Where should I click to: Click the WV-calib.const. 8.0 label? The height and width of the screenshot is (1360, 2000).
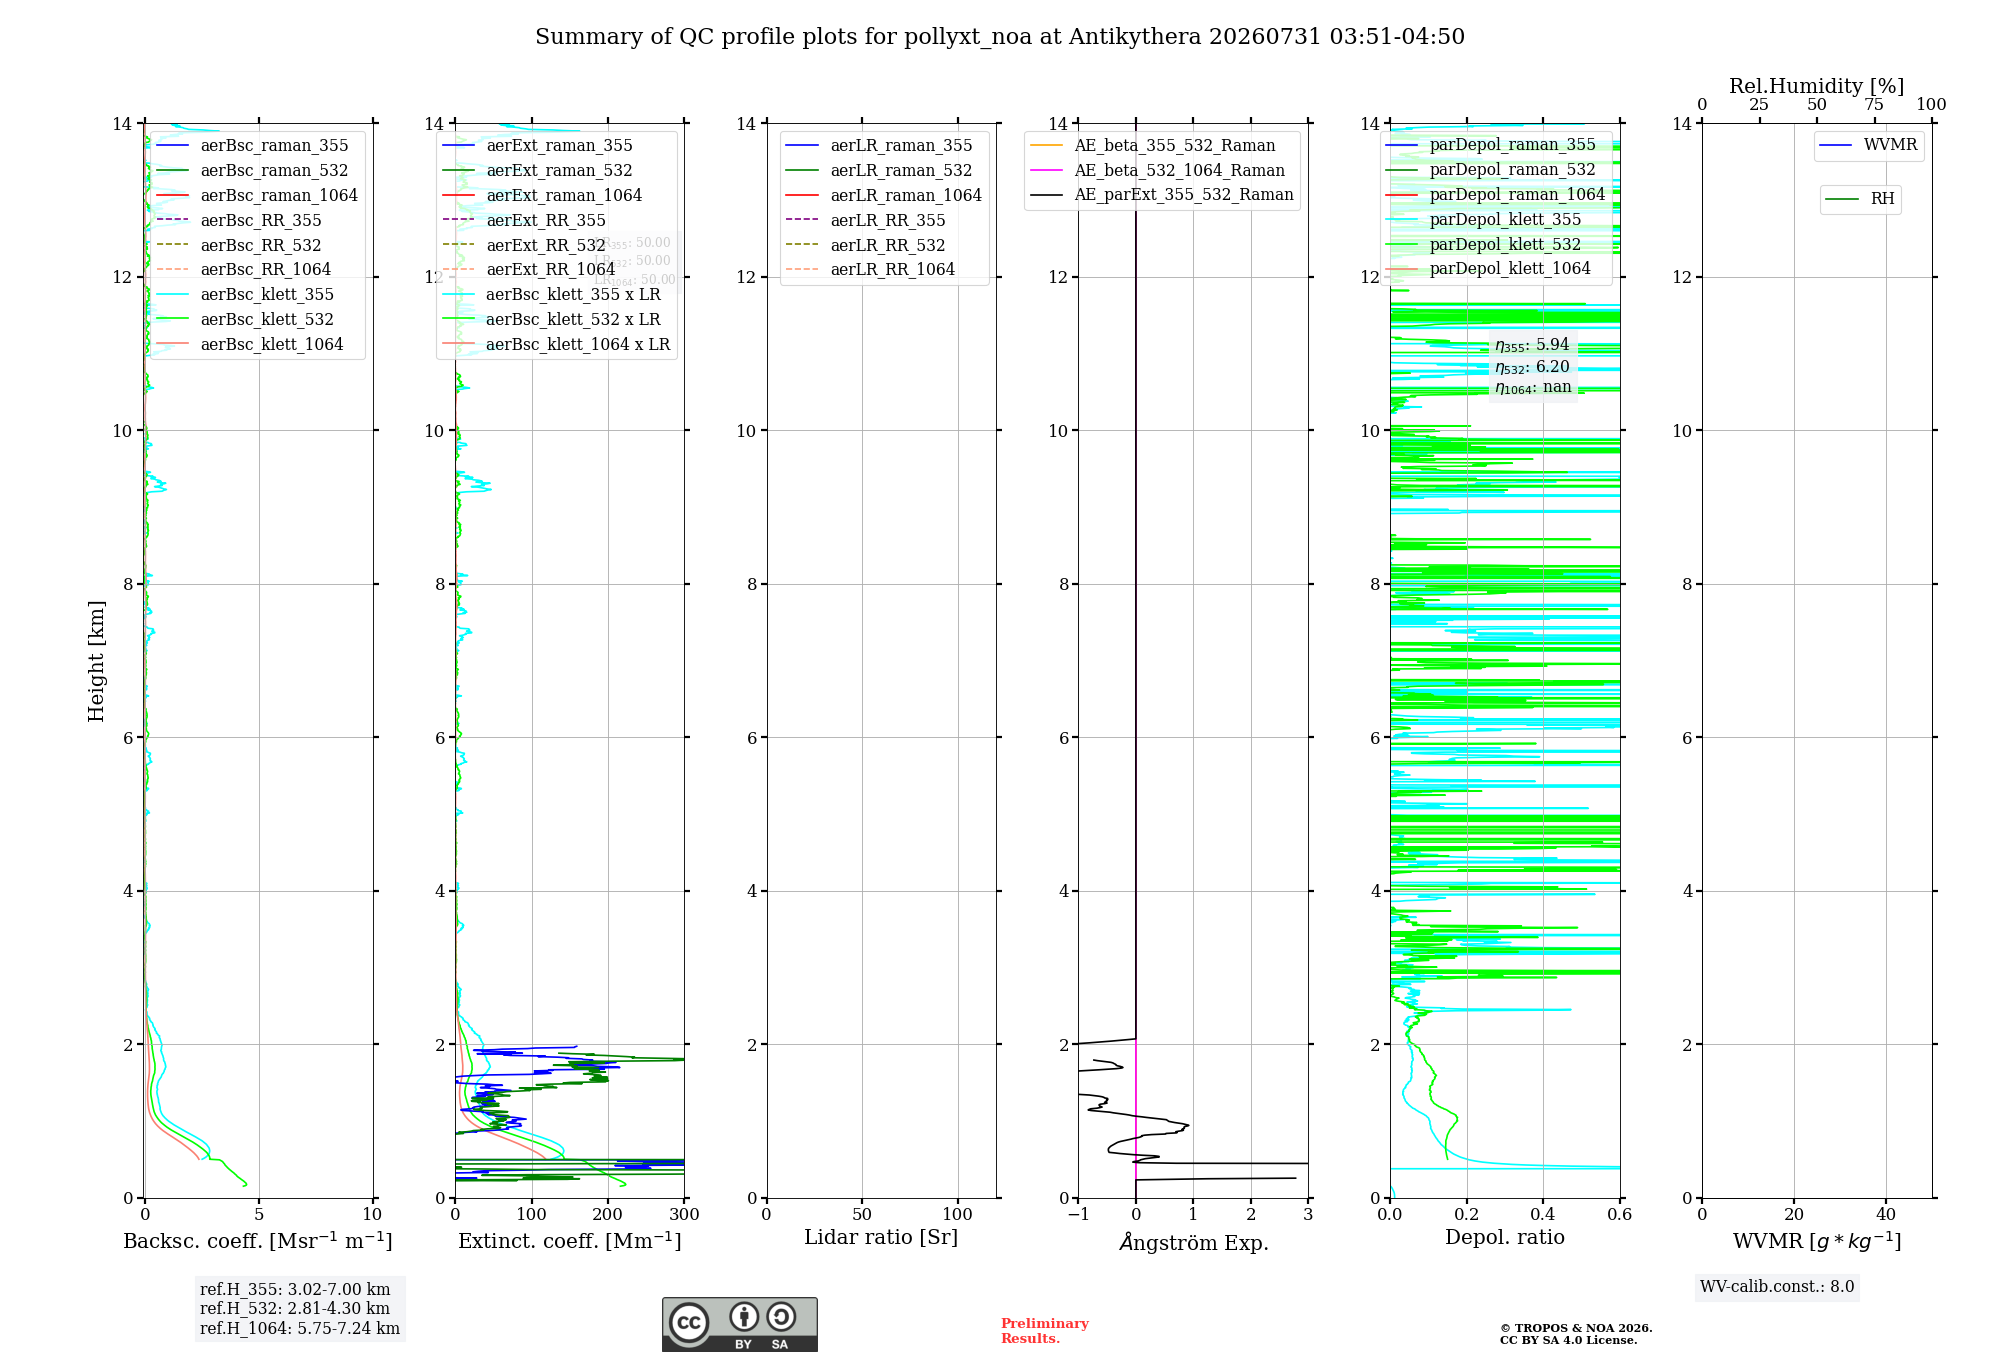(x=1777, y=1287)
